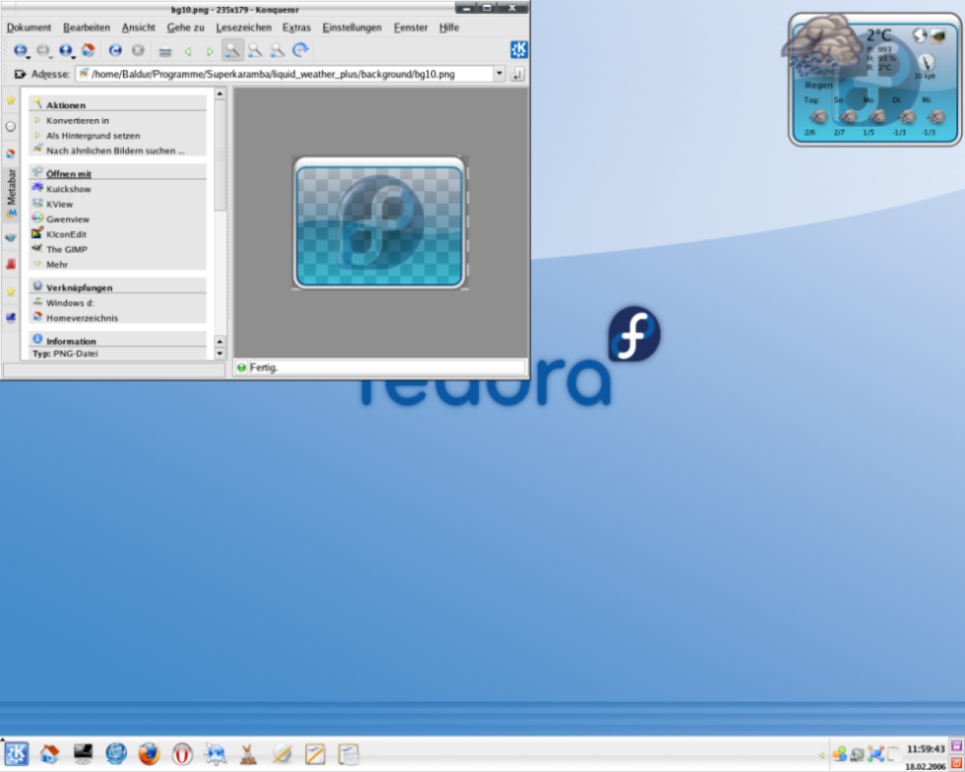Image resolution: width=965 pixels, height=772 pixels.
Task: Select the Metabar sidebar tab
Action: click(x=11, y=194)
